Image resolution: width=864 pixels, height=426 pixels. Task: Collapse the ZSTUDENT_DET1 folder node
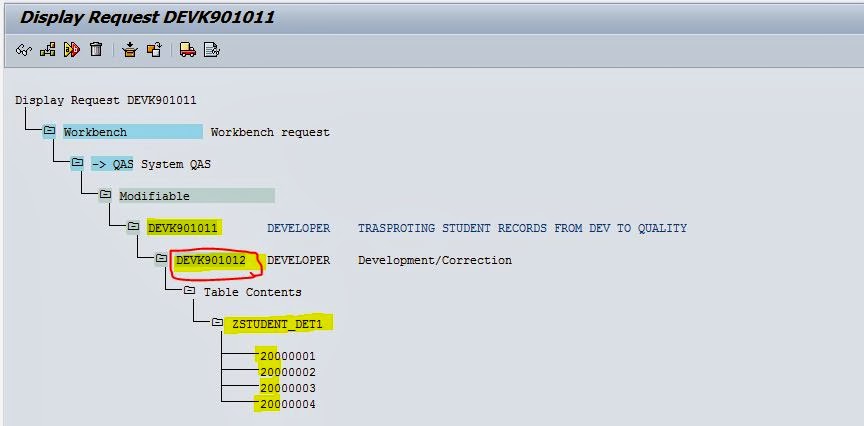(217, 322)
